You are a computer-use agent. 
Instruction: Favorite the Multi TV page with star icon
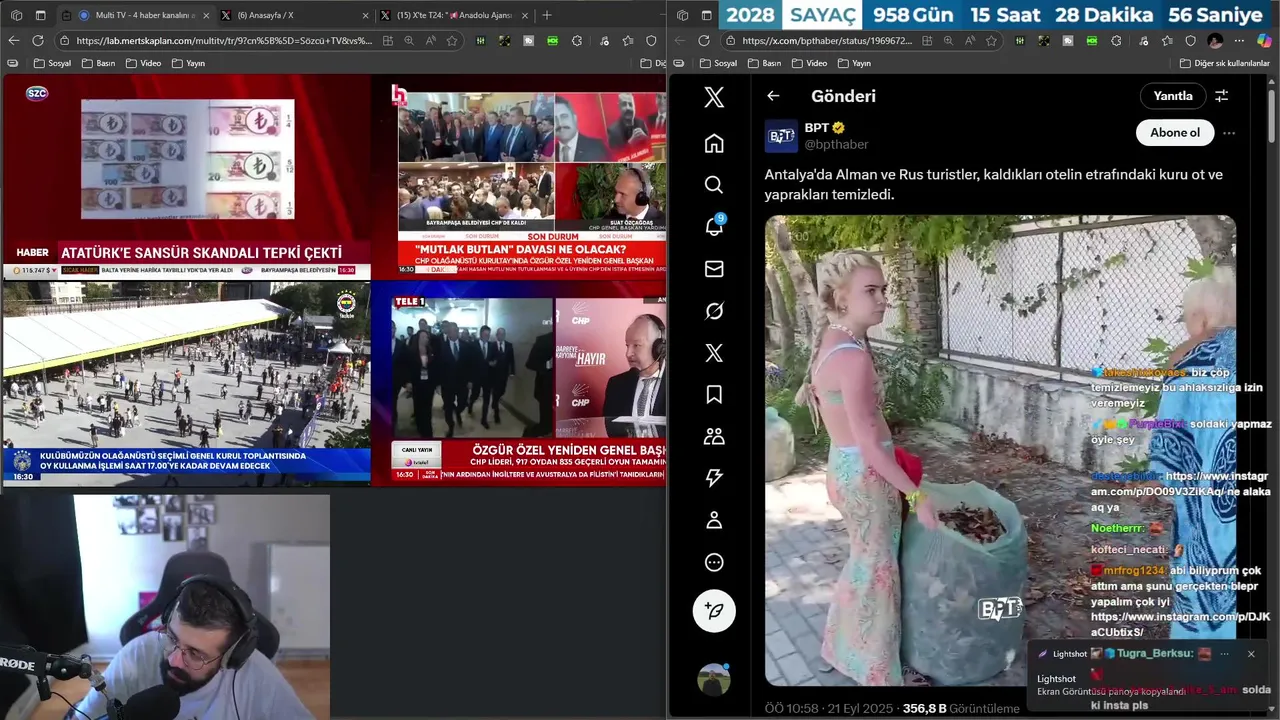point(452,41)
